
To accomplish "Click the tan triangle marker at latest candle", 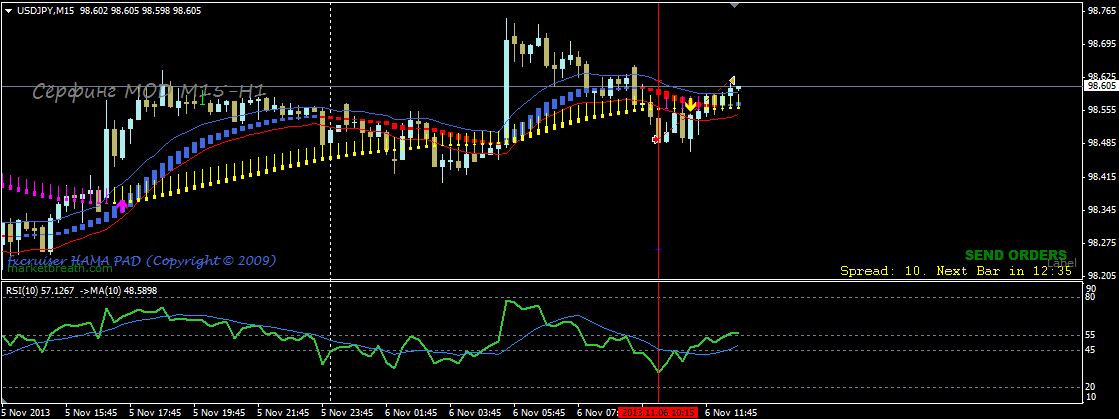I will click(731, 80).
